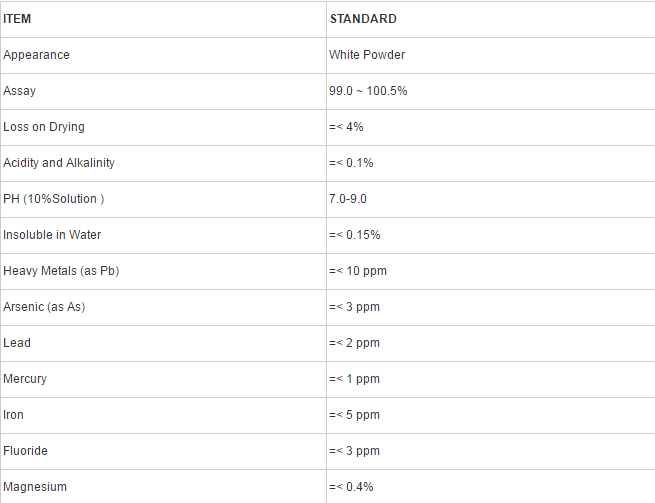Click the STANDARD column header
The image size is (655, 503).
(363, 19)
